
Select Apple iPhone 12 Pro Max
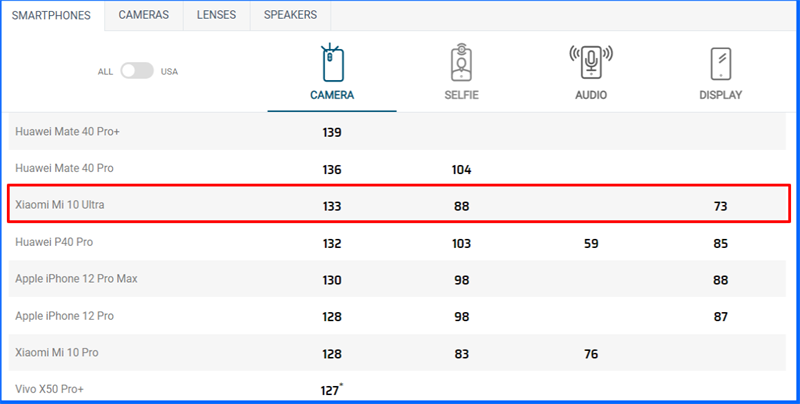(76, 279)
